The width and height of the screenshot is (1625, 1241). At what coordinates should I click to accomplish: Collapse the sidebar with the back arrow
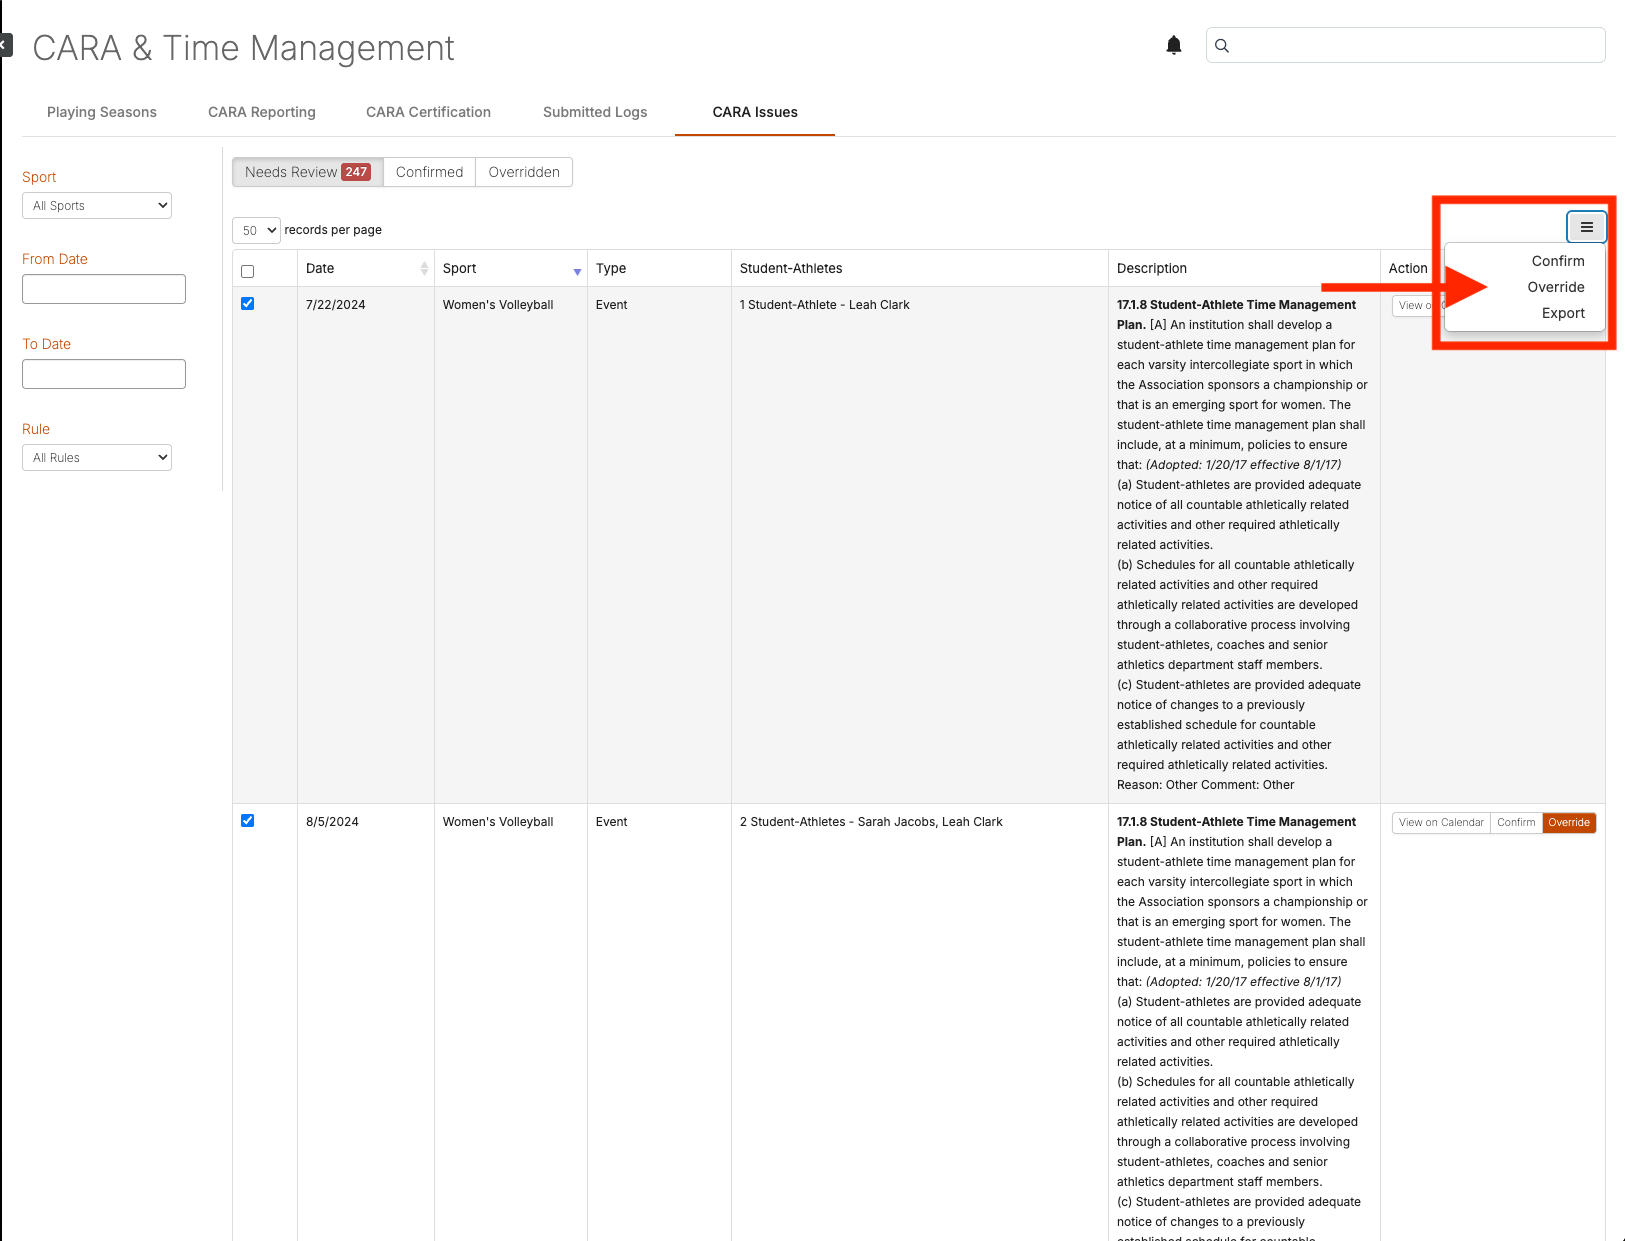pyautogui.click(x=5, y=45)
